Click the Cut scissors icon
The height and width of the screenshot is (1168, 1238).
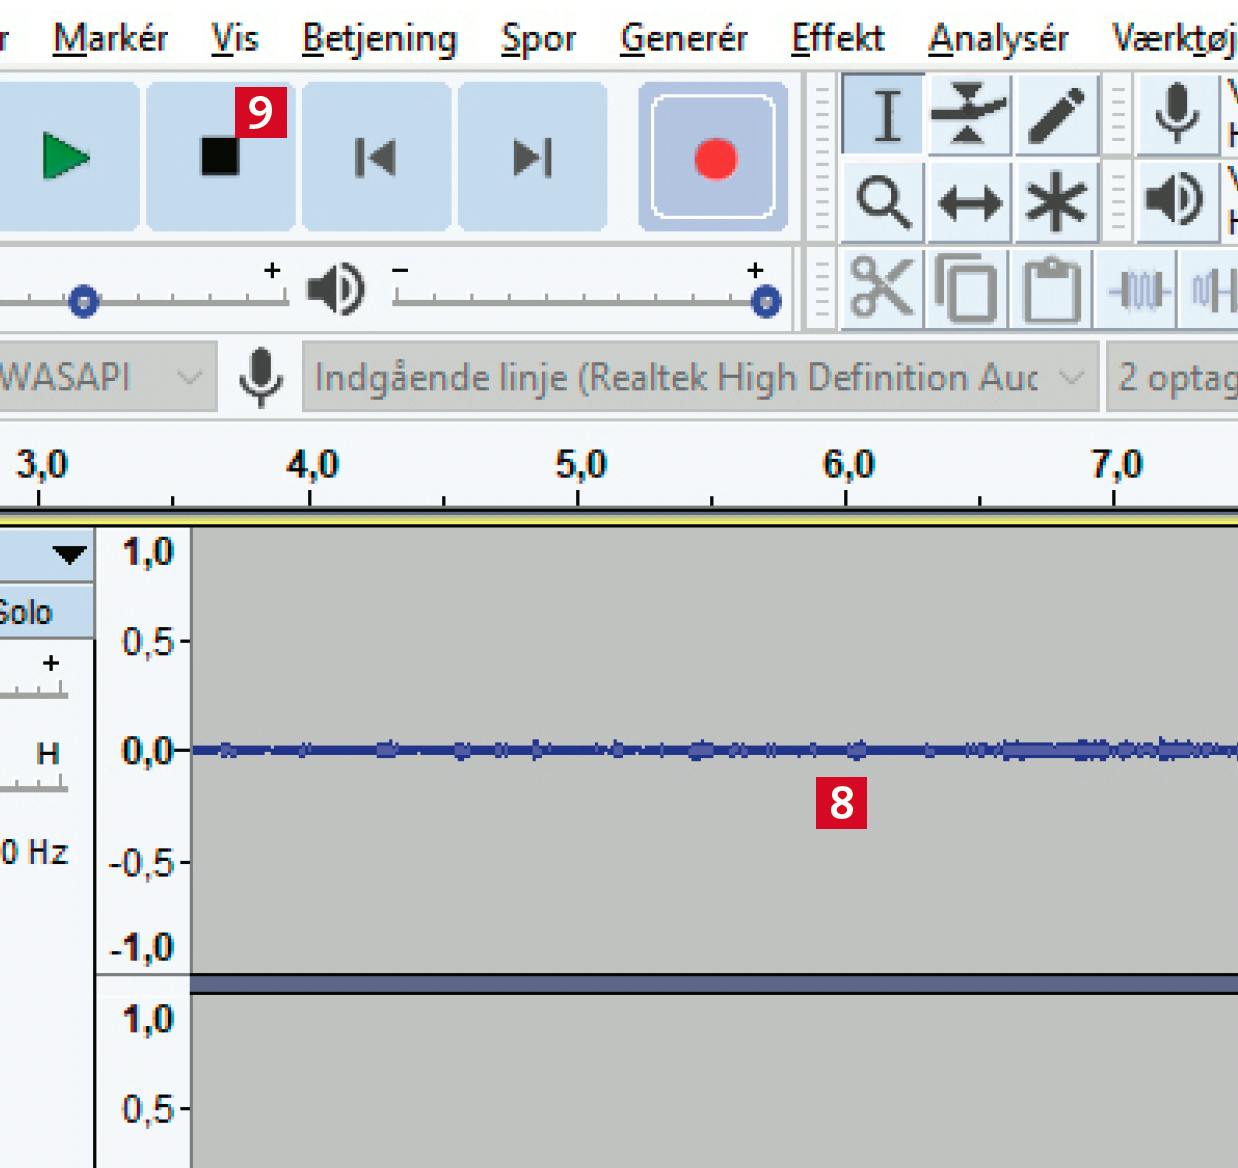tap(881, 290)
